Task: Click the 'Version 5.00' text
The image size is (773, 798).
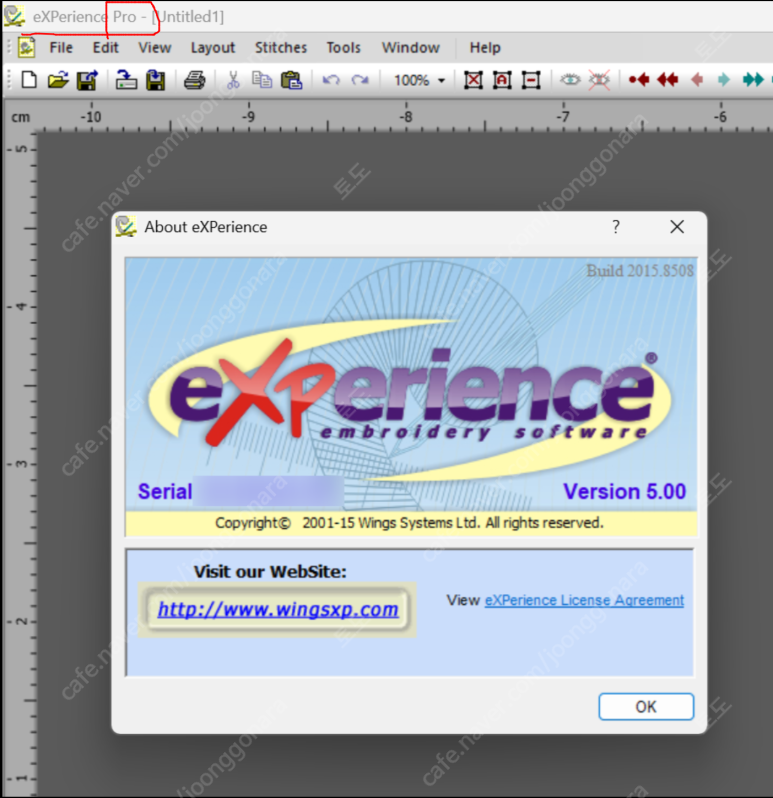Action: coord(624,492)
